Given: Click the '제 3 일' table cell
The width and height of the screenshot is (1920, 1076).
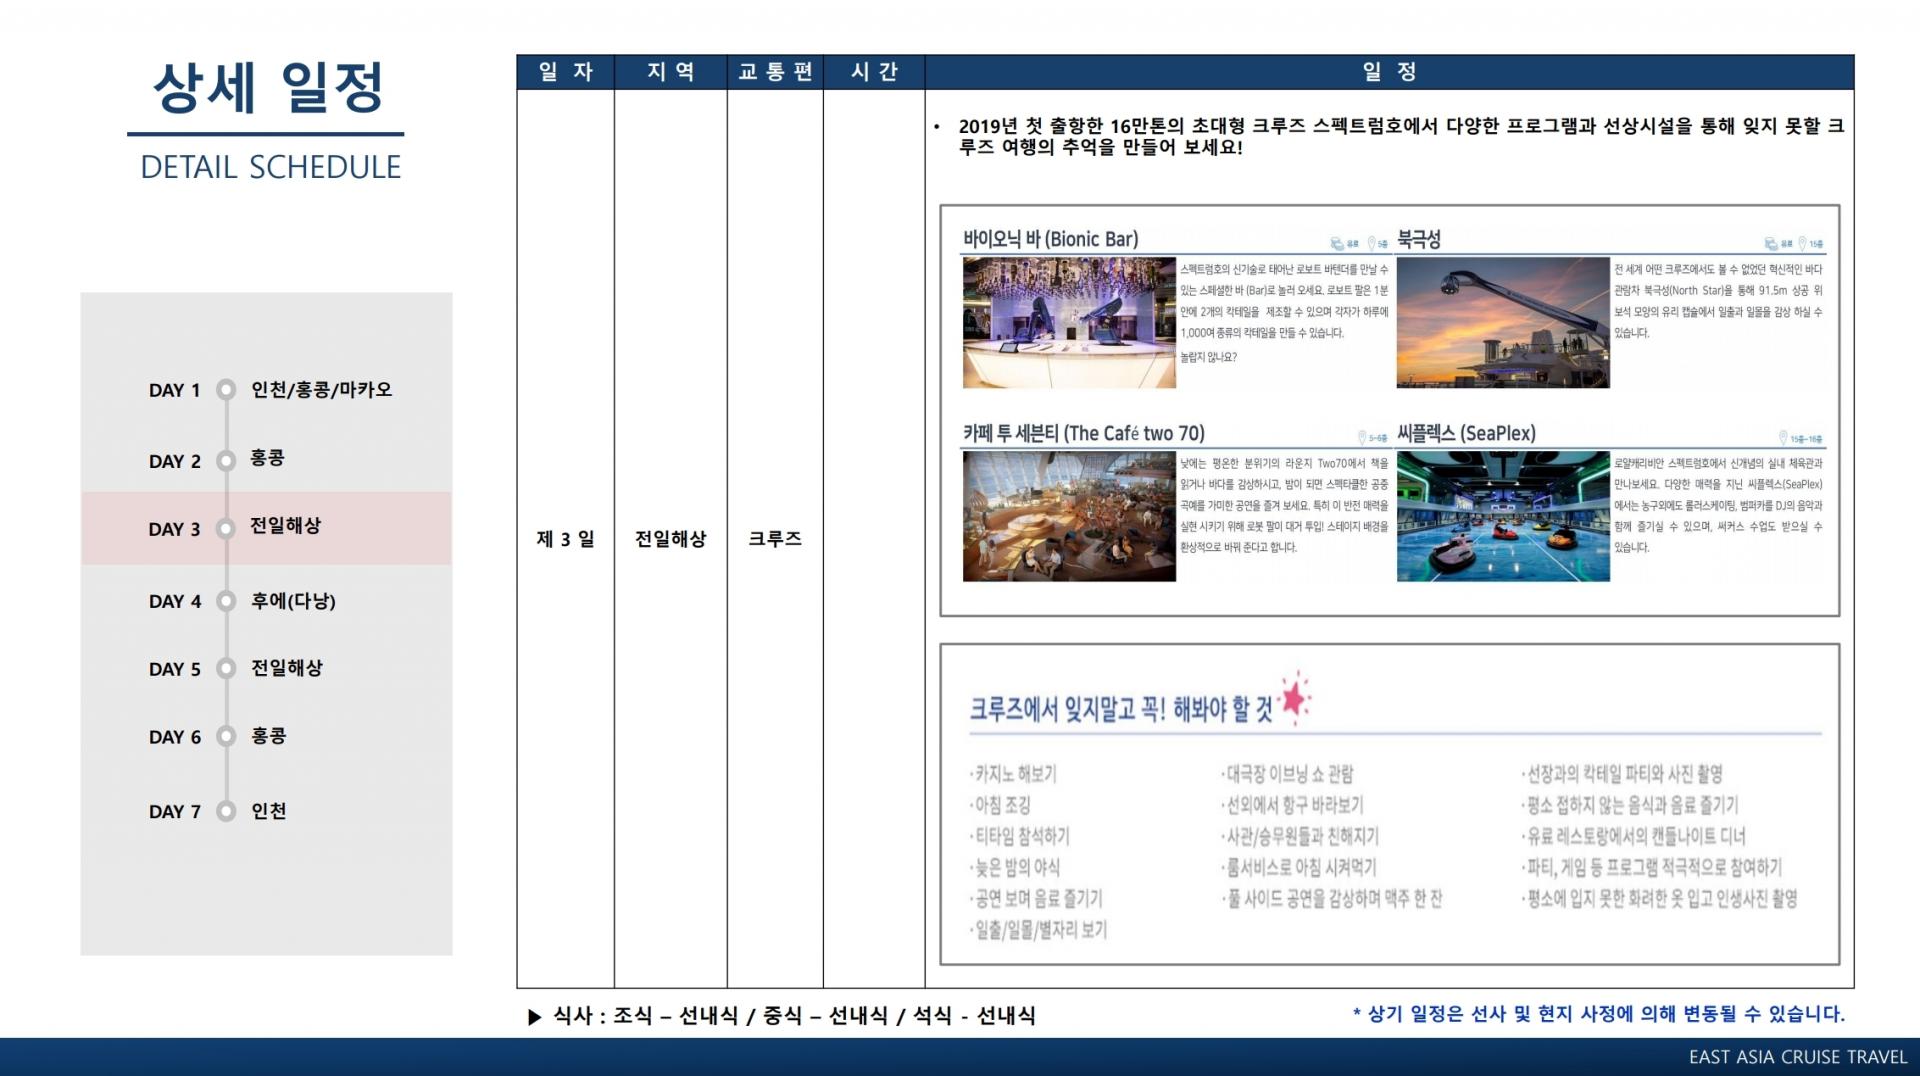Looking at the screenshot, I should (566, 539).
